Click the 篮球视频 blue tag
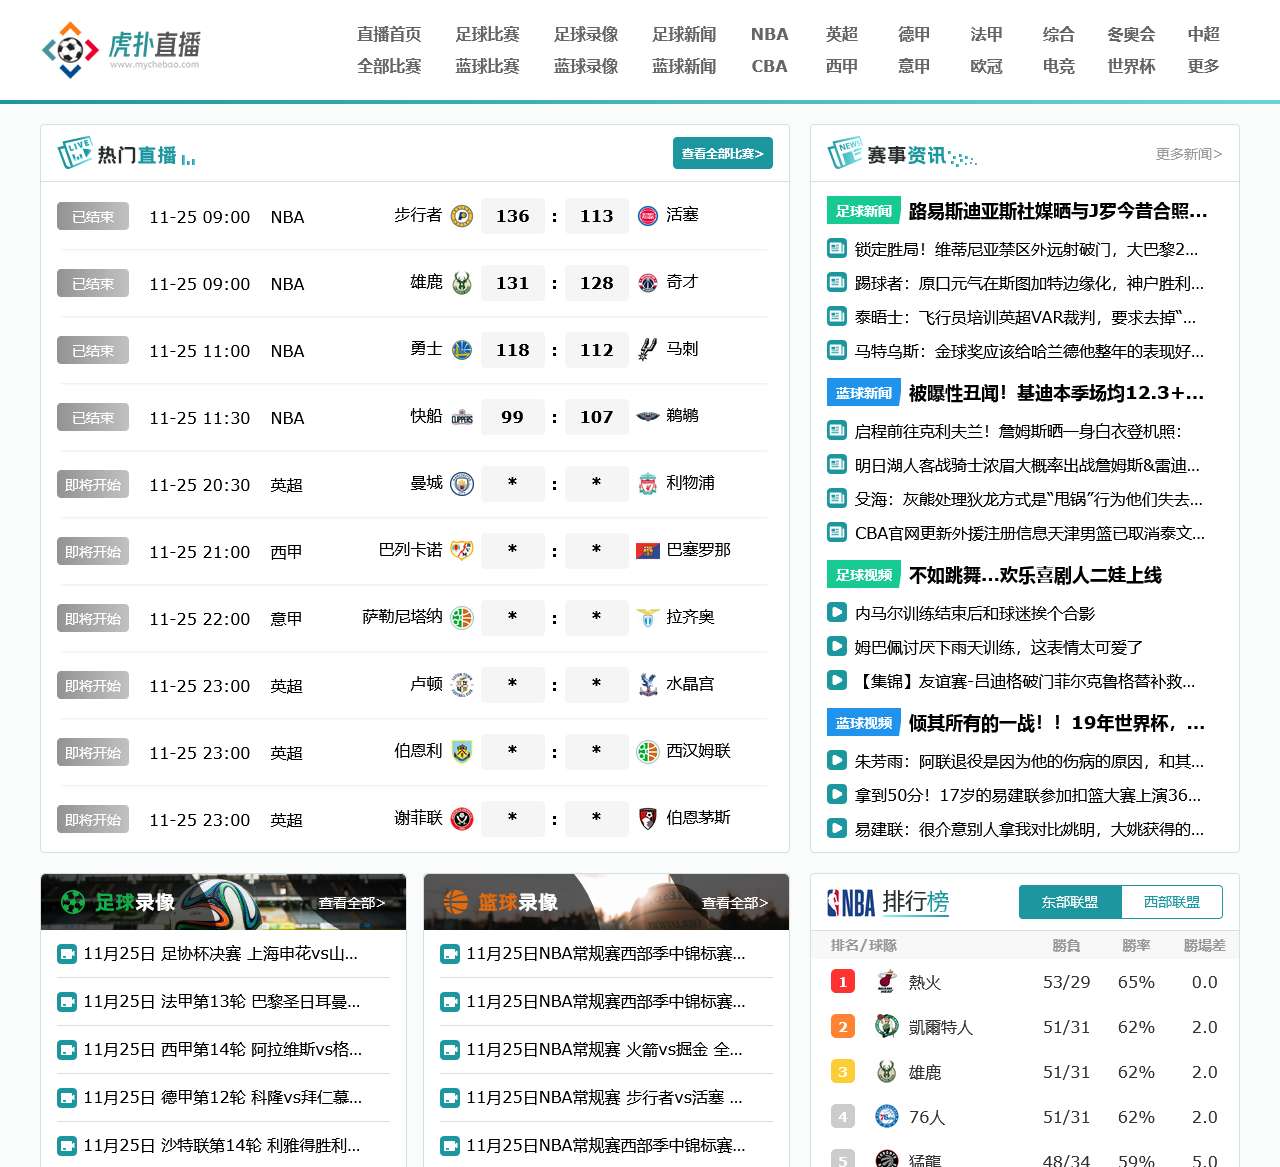The image size is (1280, 1167). point(864,723)
